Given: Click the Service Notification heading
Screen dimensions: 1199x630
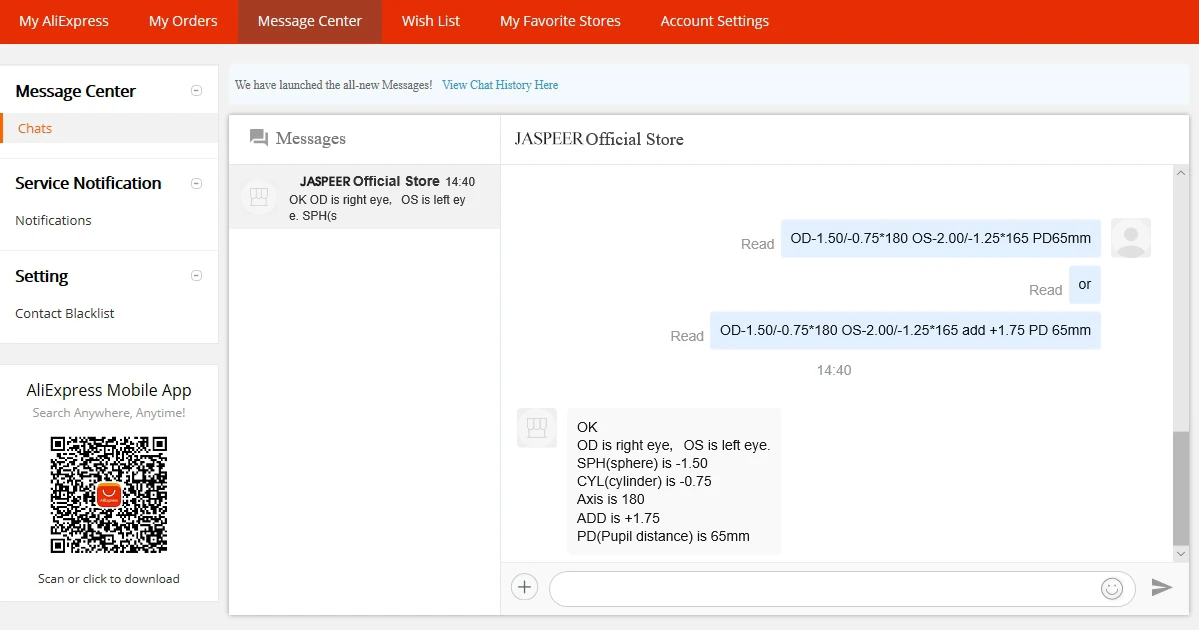Looking at the screenshot, I should pyautogui.click(x=88, y=183).
